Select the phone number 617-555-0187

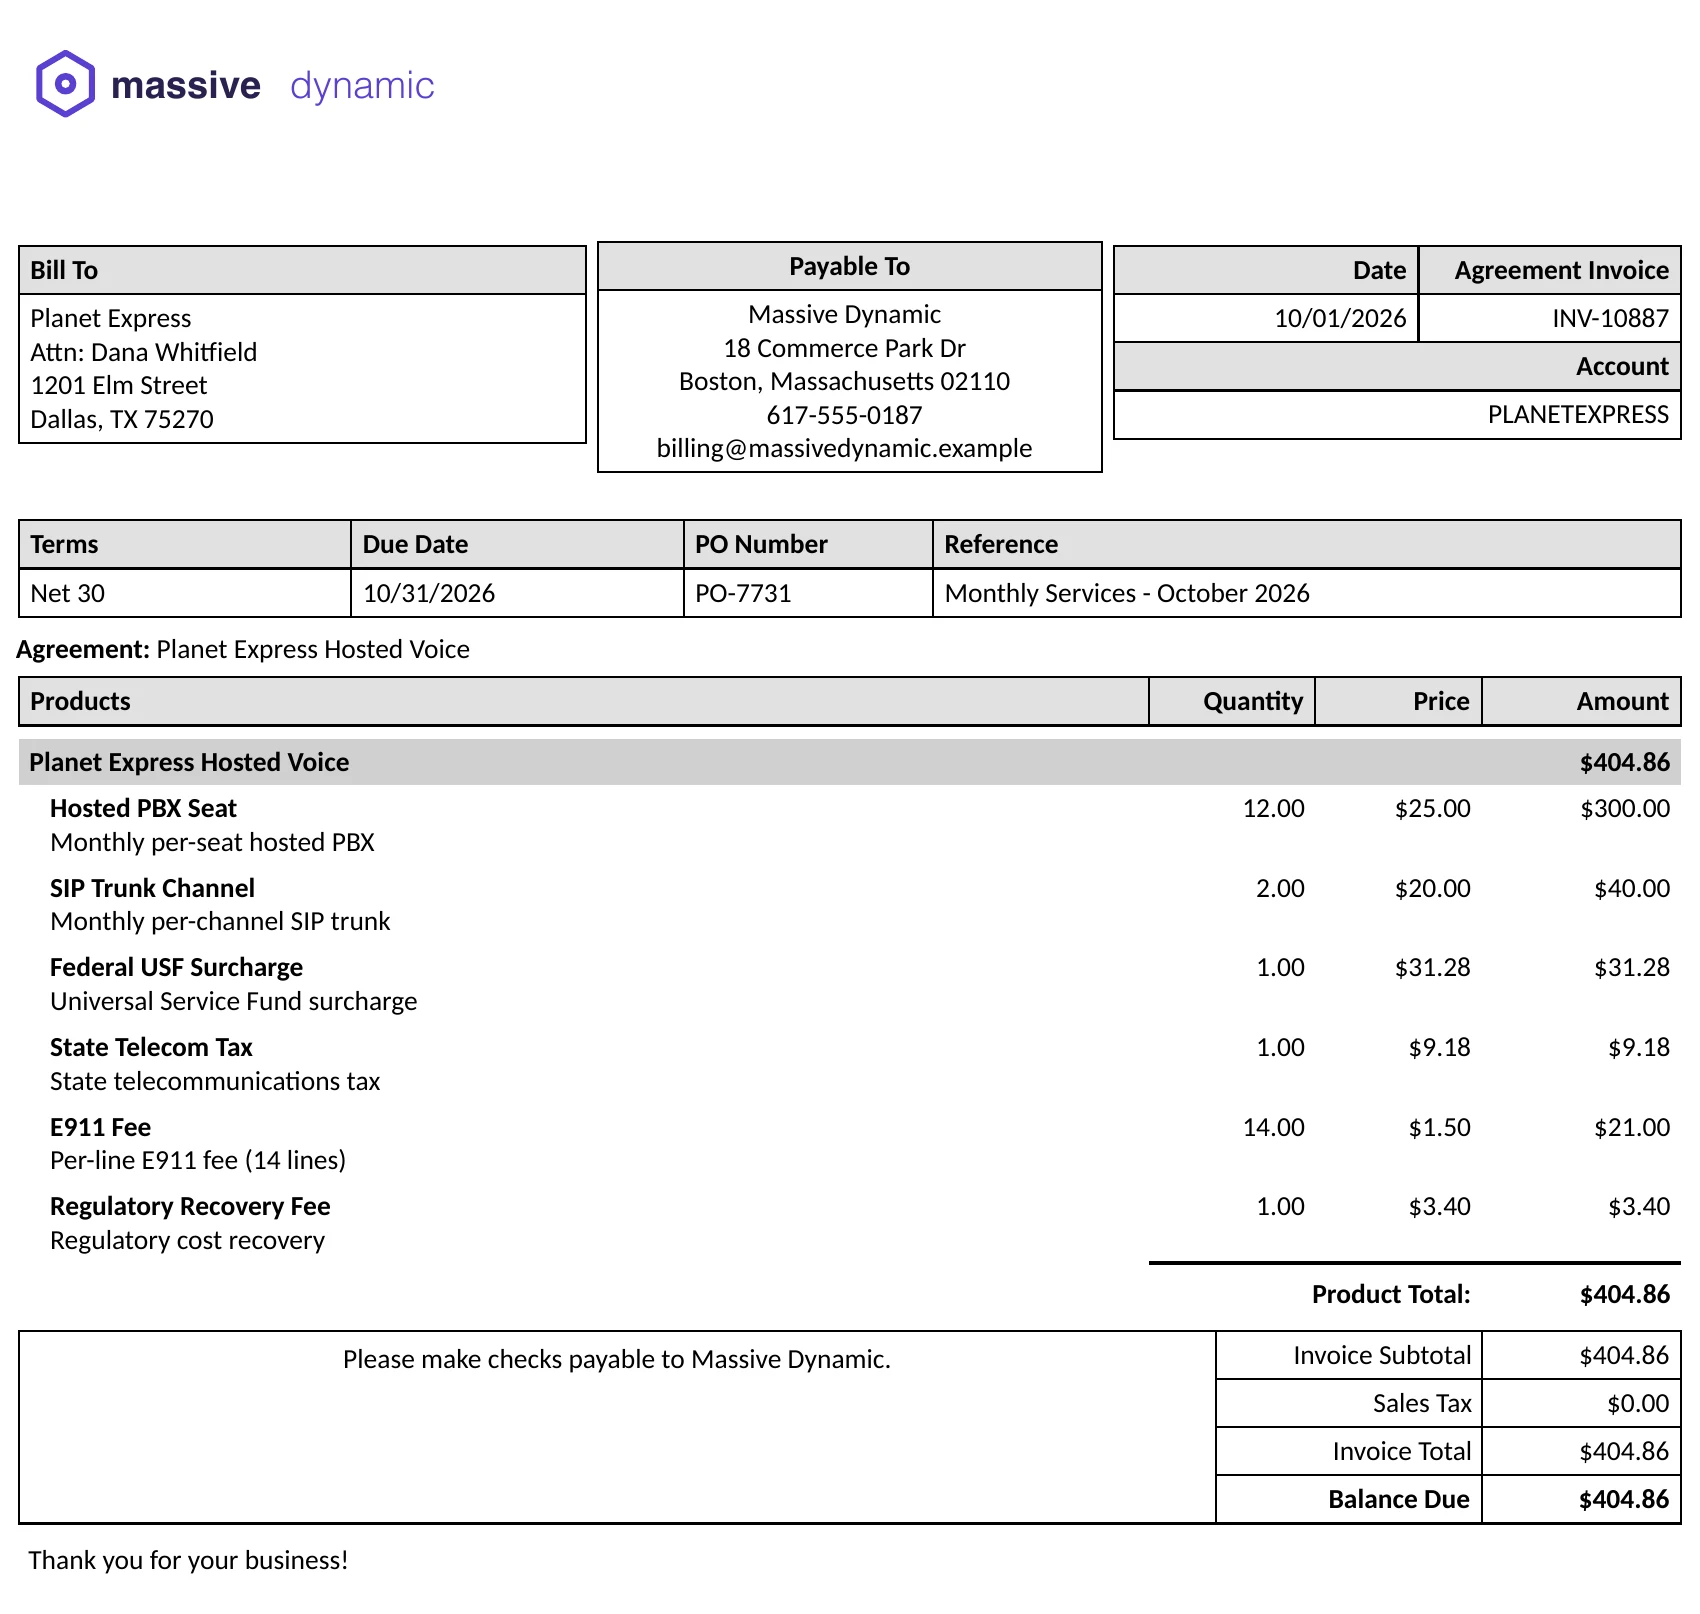(x=844, y=415)
